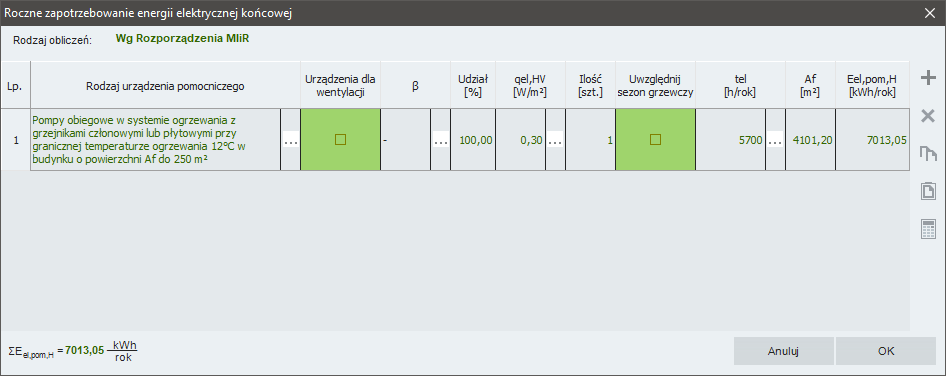Viewport: 946px width, 376px height.
Task: Click the Rodzaj urządzenia pomocniczego column header
Action: 165,86
